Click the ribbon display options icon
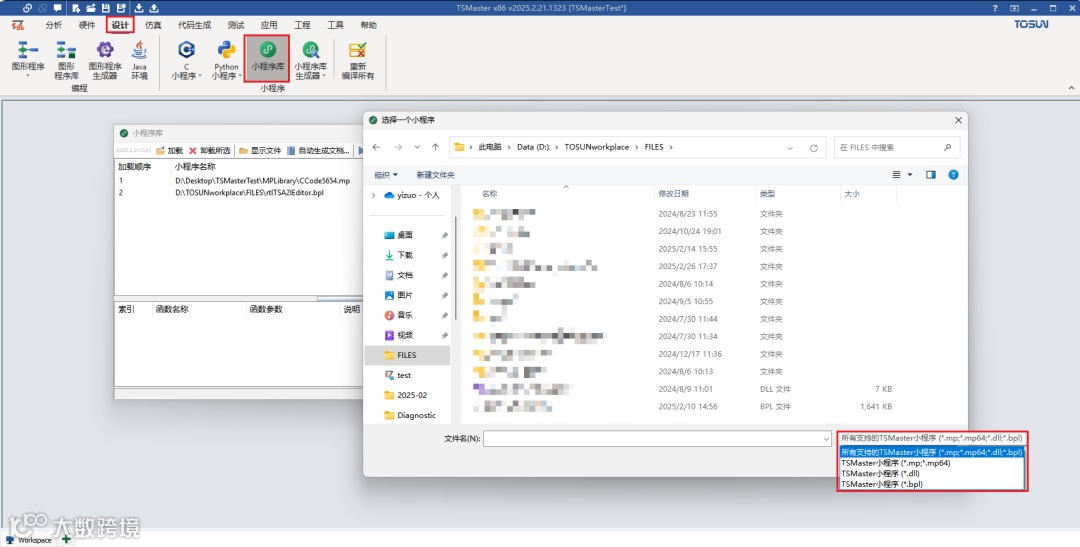This screenshot has height=547, width=1080. pyautogui.click(x=1015, y=8)
